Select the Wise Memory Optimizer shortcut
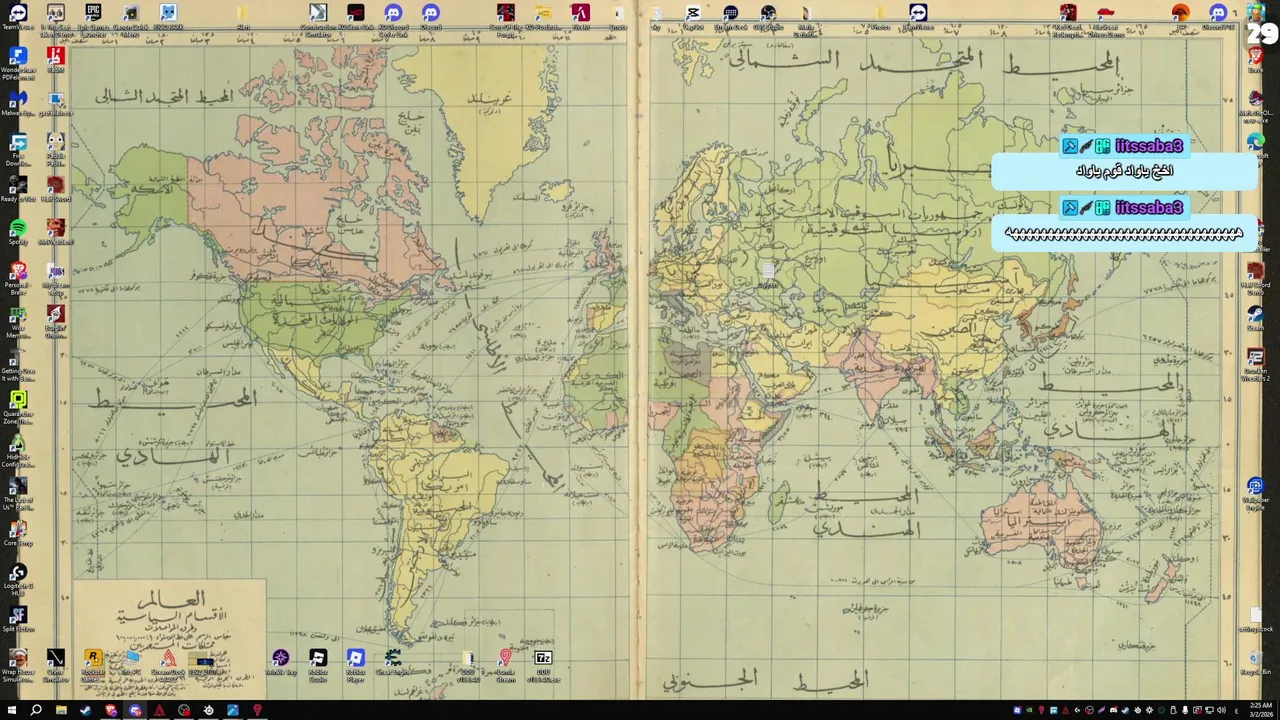Viewport: 1280px width, 720px height. point(18,322)
